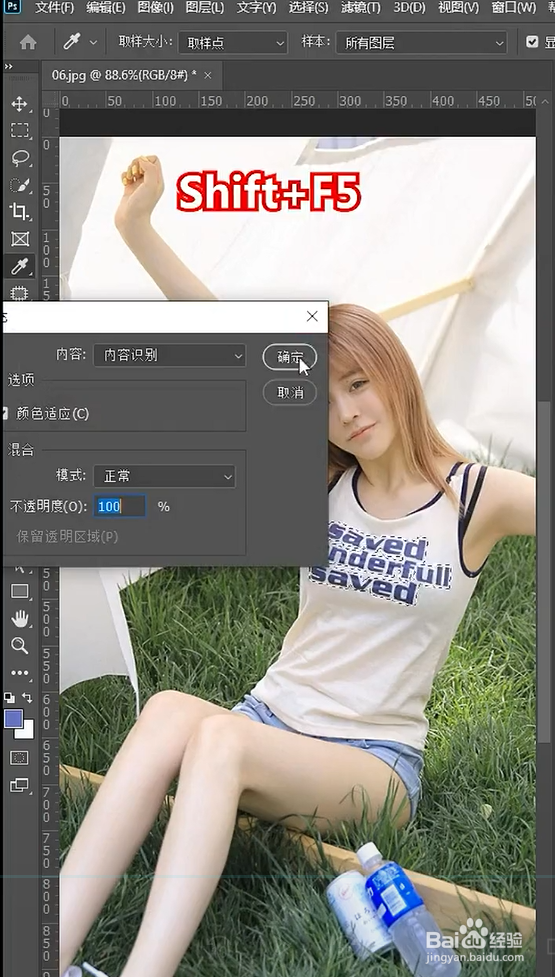The height and width of the screenshot is (977, 555).
Task: Select the Quick Selection tool
Action: click(19, 185)
